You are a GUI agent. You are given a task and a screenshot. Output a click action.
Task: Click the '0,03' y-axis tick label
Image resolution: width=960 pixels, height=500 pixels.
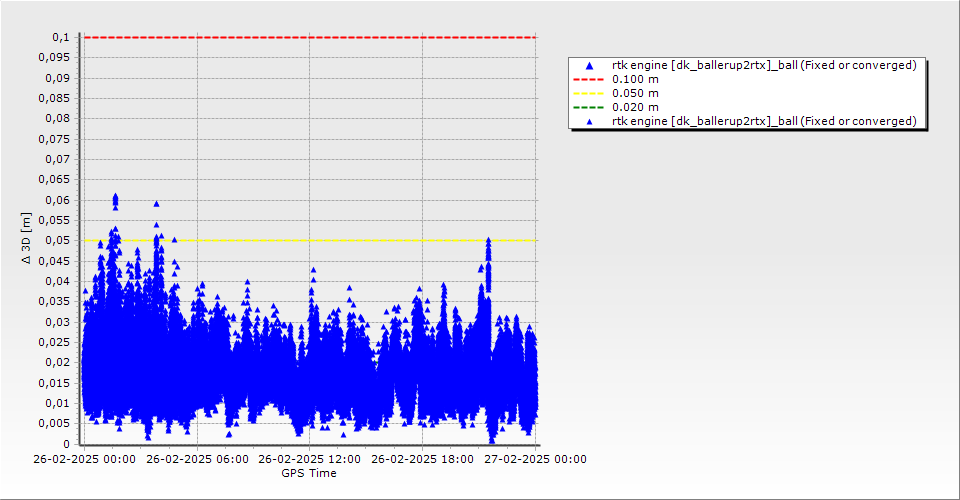(x=58, y=323)
